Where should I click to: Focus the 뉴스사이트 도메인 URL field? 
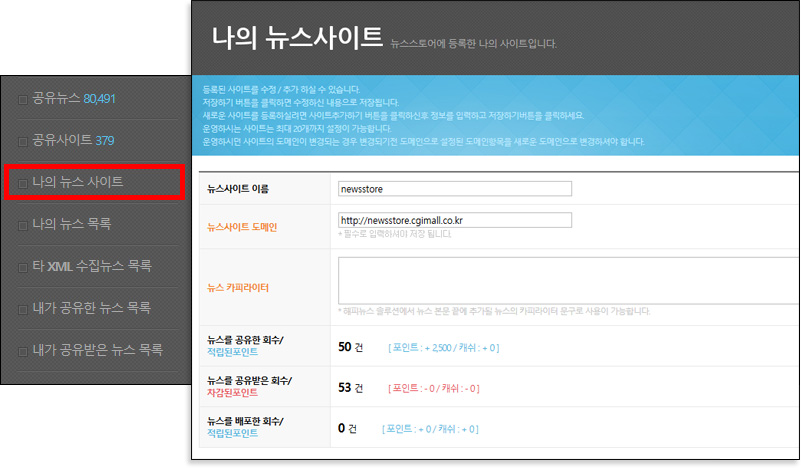455,220
